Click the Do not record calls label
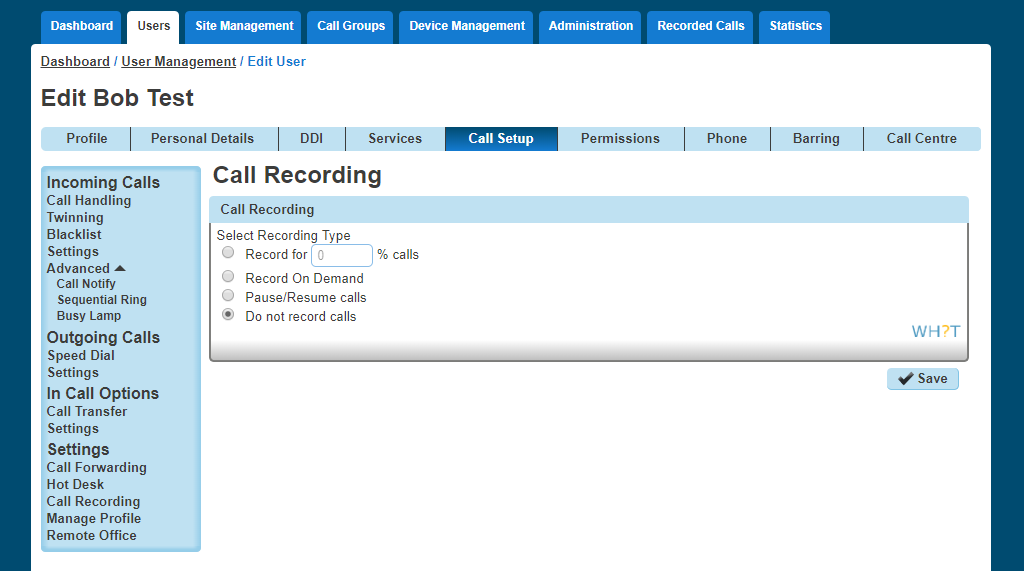Viewport: 1024px width, 571px height. [300, 316]
